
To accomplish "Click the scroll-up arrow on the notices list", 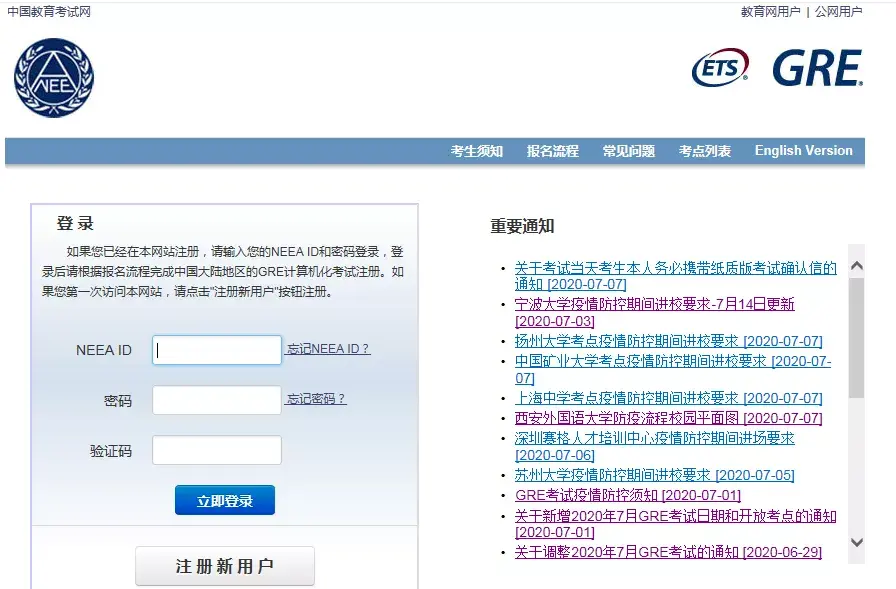I will coord(857,264).
